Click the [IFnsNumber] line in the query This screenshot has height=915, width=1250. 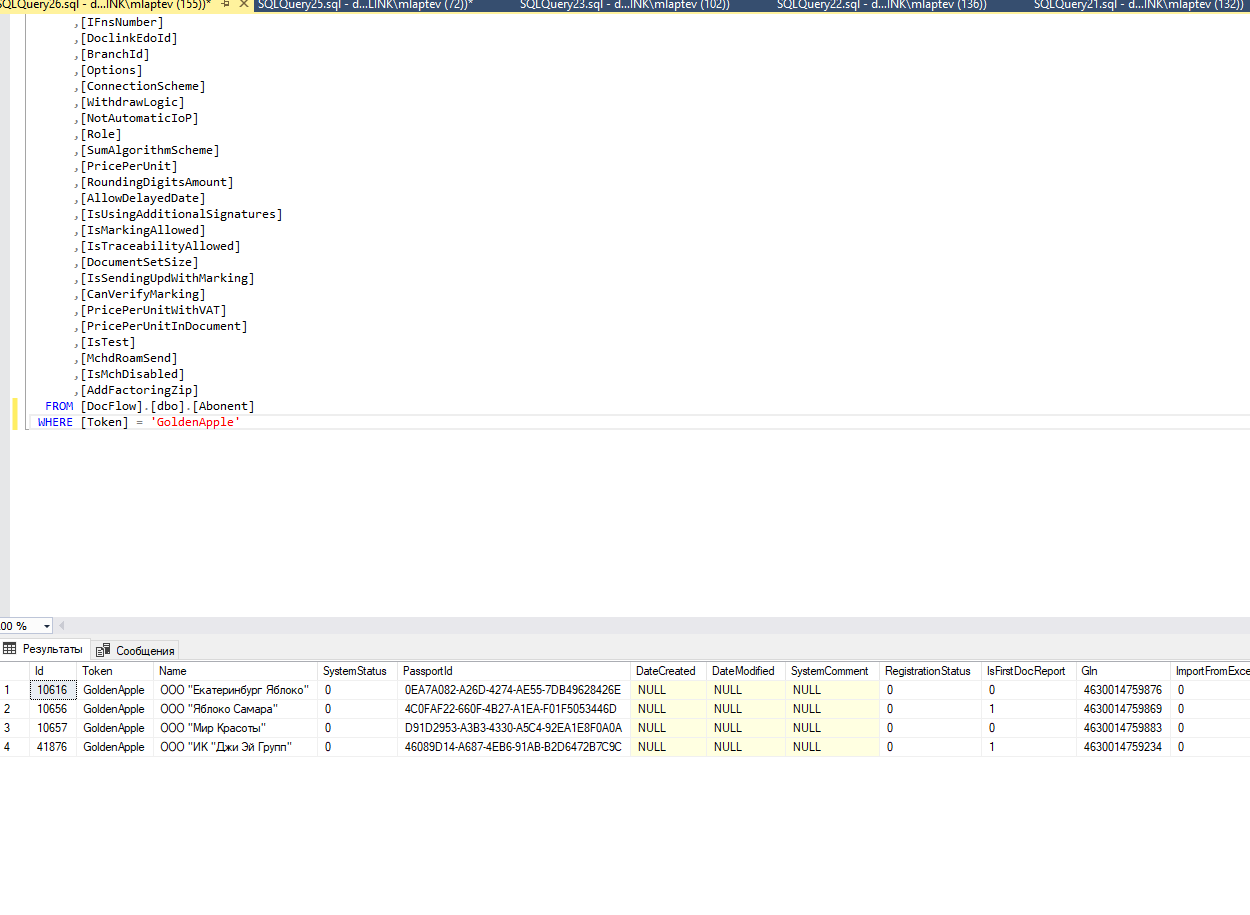[x=122, y=22]
